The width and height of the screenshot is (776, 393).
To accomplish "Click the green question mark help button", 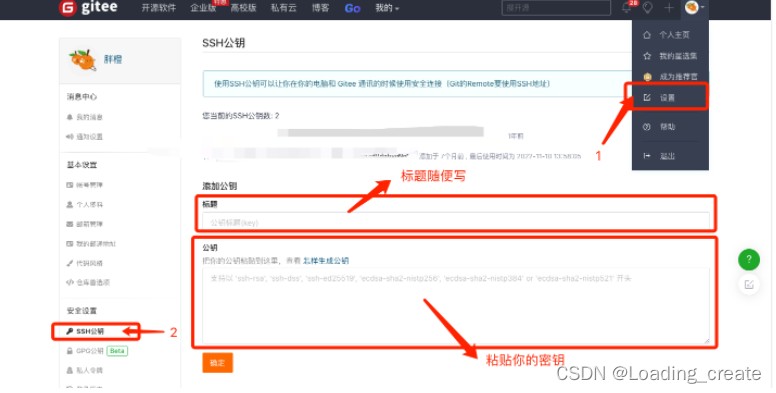I will click(x=749, y=259).
